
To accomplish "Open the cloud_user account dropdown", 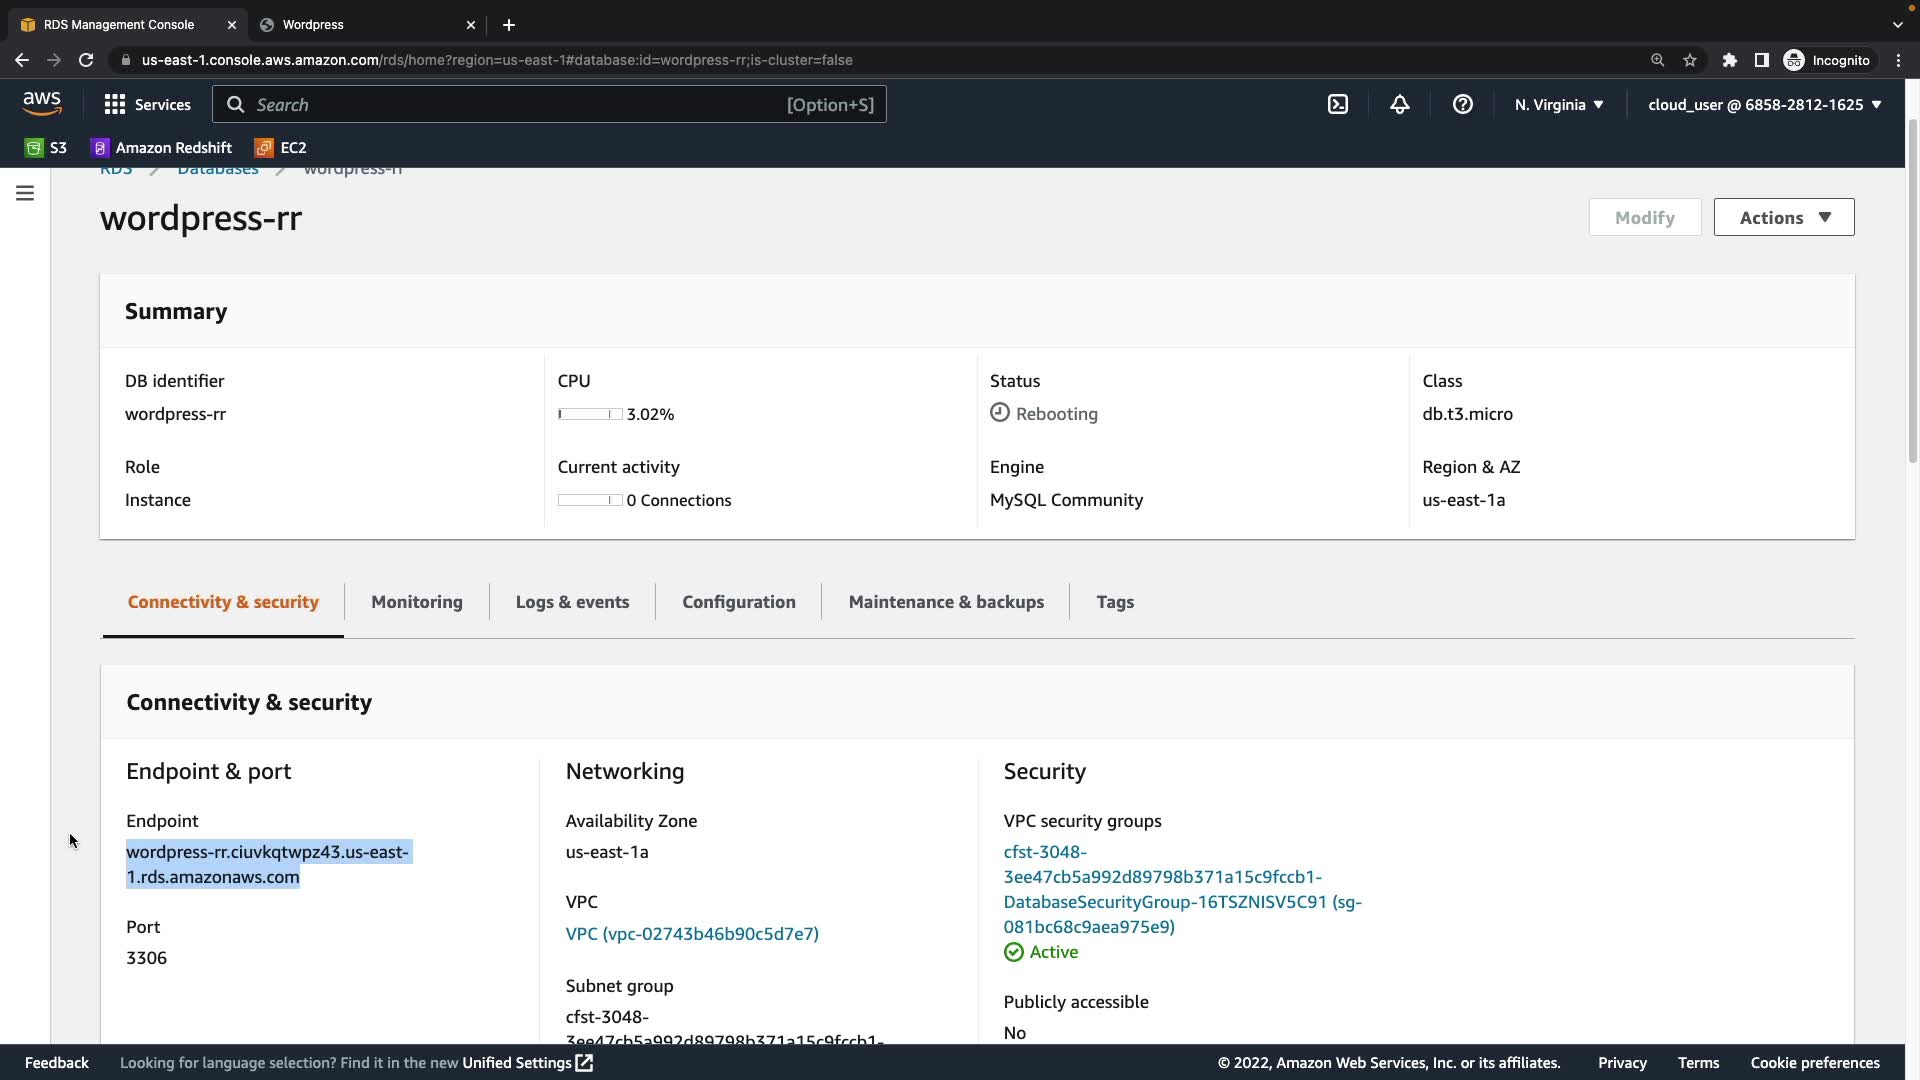I will [1764, 104].
